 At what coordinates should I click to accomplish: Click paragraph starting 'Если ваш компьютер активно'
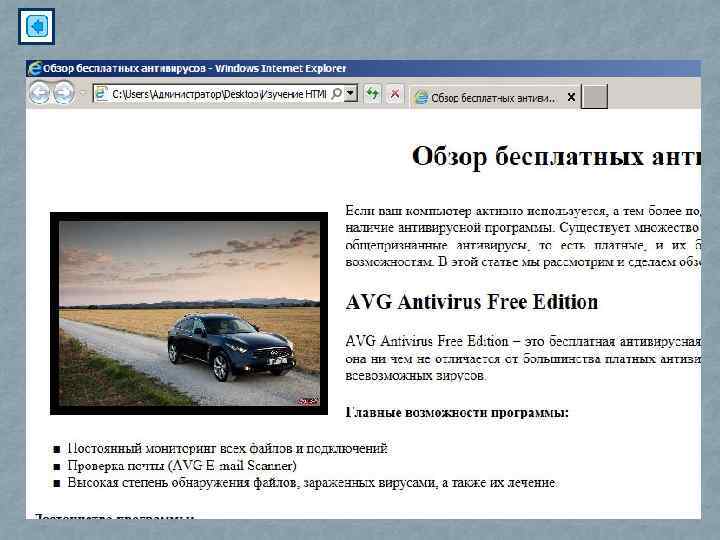click(523, 236)
